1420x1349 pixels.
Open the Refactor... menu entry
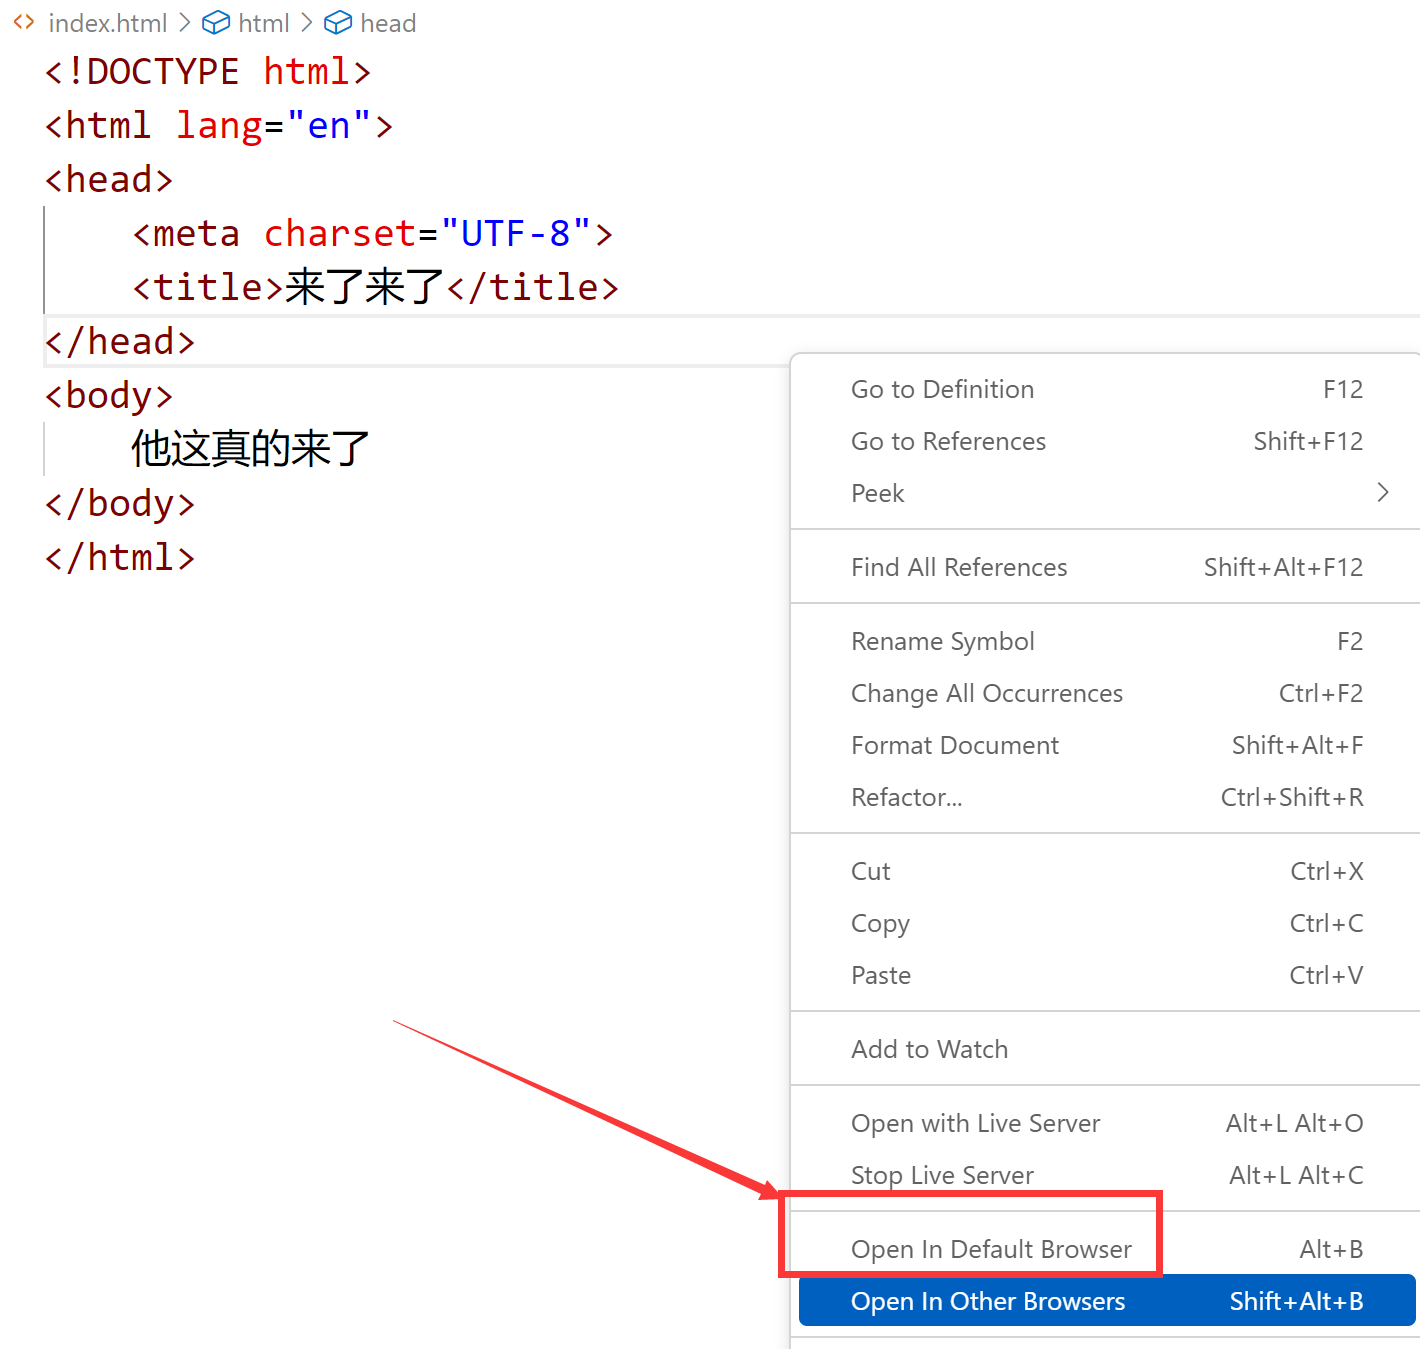[x=1107, y=797]
